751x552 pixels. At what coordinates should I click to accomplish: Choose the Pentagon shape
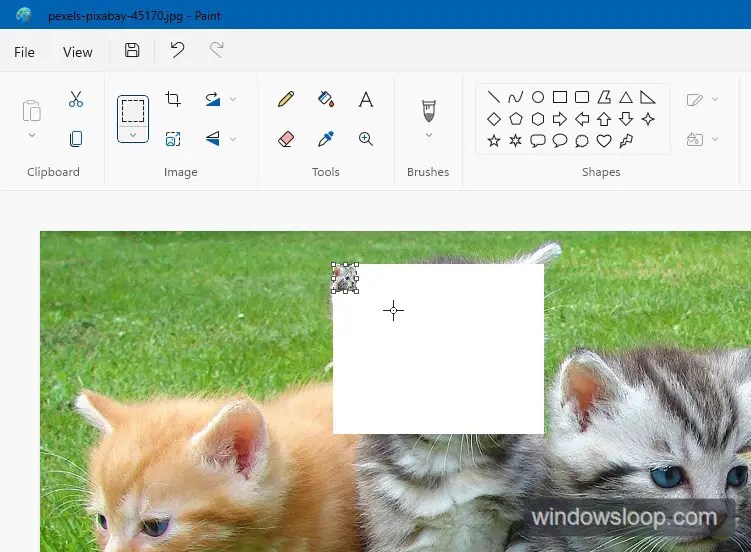click(x=515, y=119)
